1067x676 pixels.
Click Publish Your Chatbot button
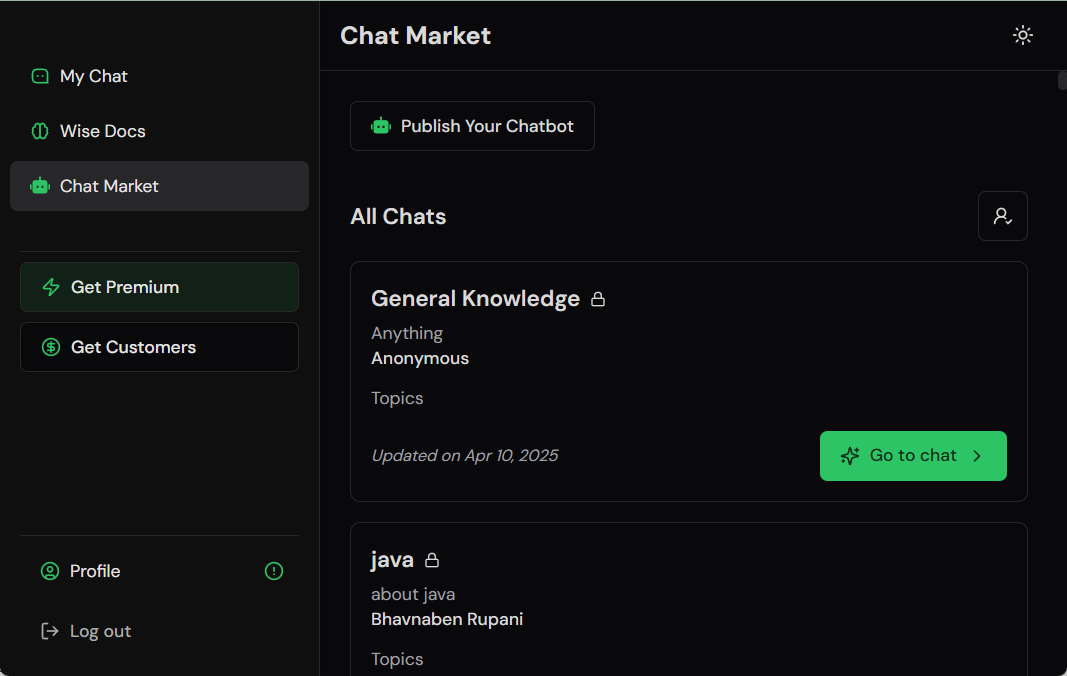point(472,126)
